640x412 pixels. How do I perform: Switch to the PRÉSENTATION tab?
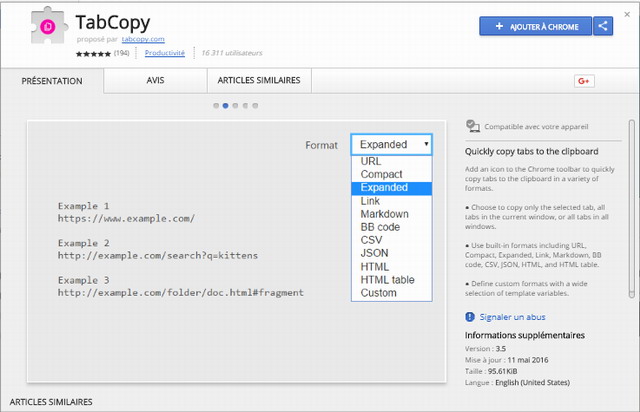pos(52,81)
